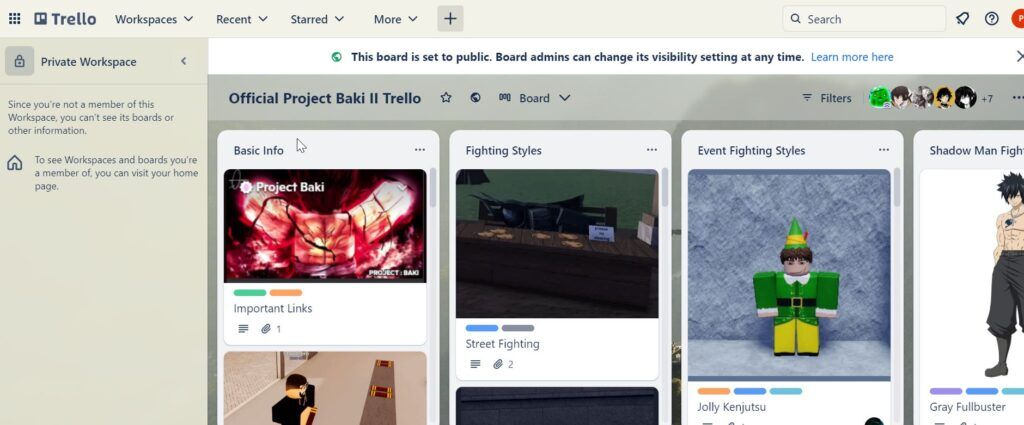
Task: Click the Street Fighting card cover image
Action: click(557, 244)
